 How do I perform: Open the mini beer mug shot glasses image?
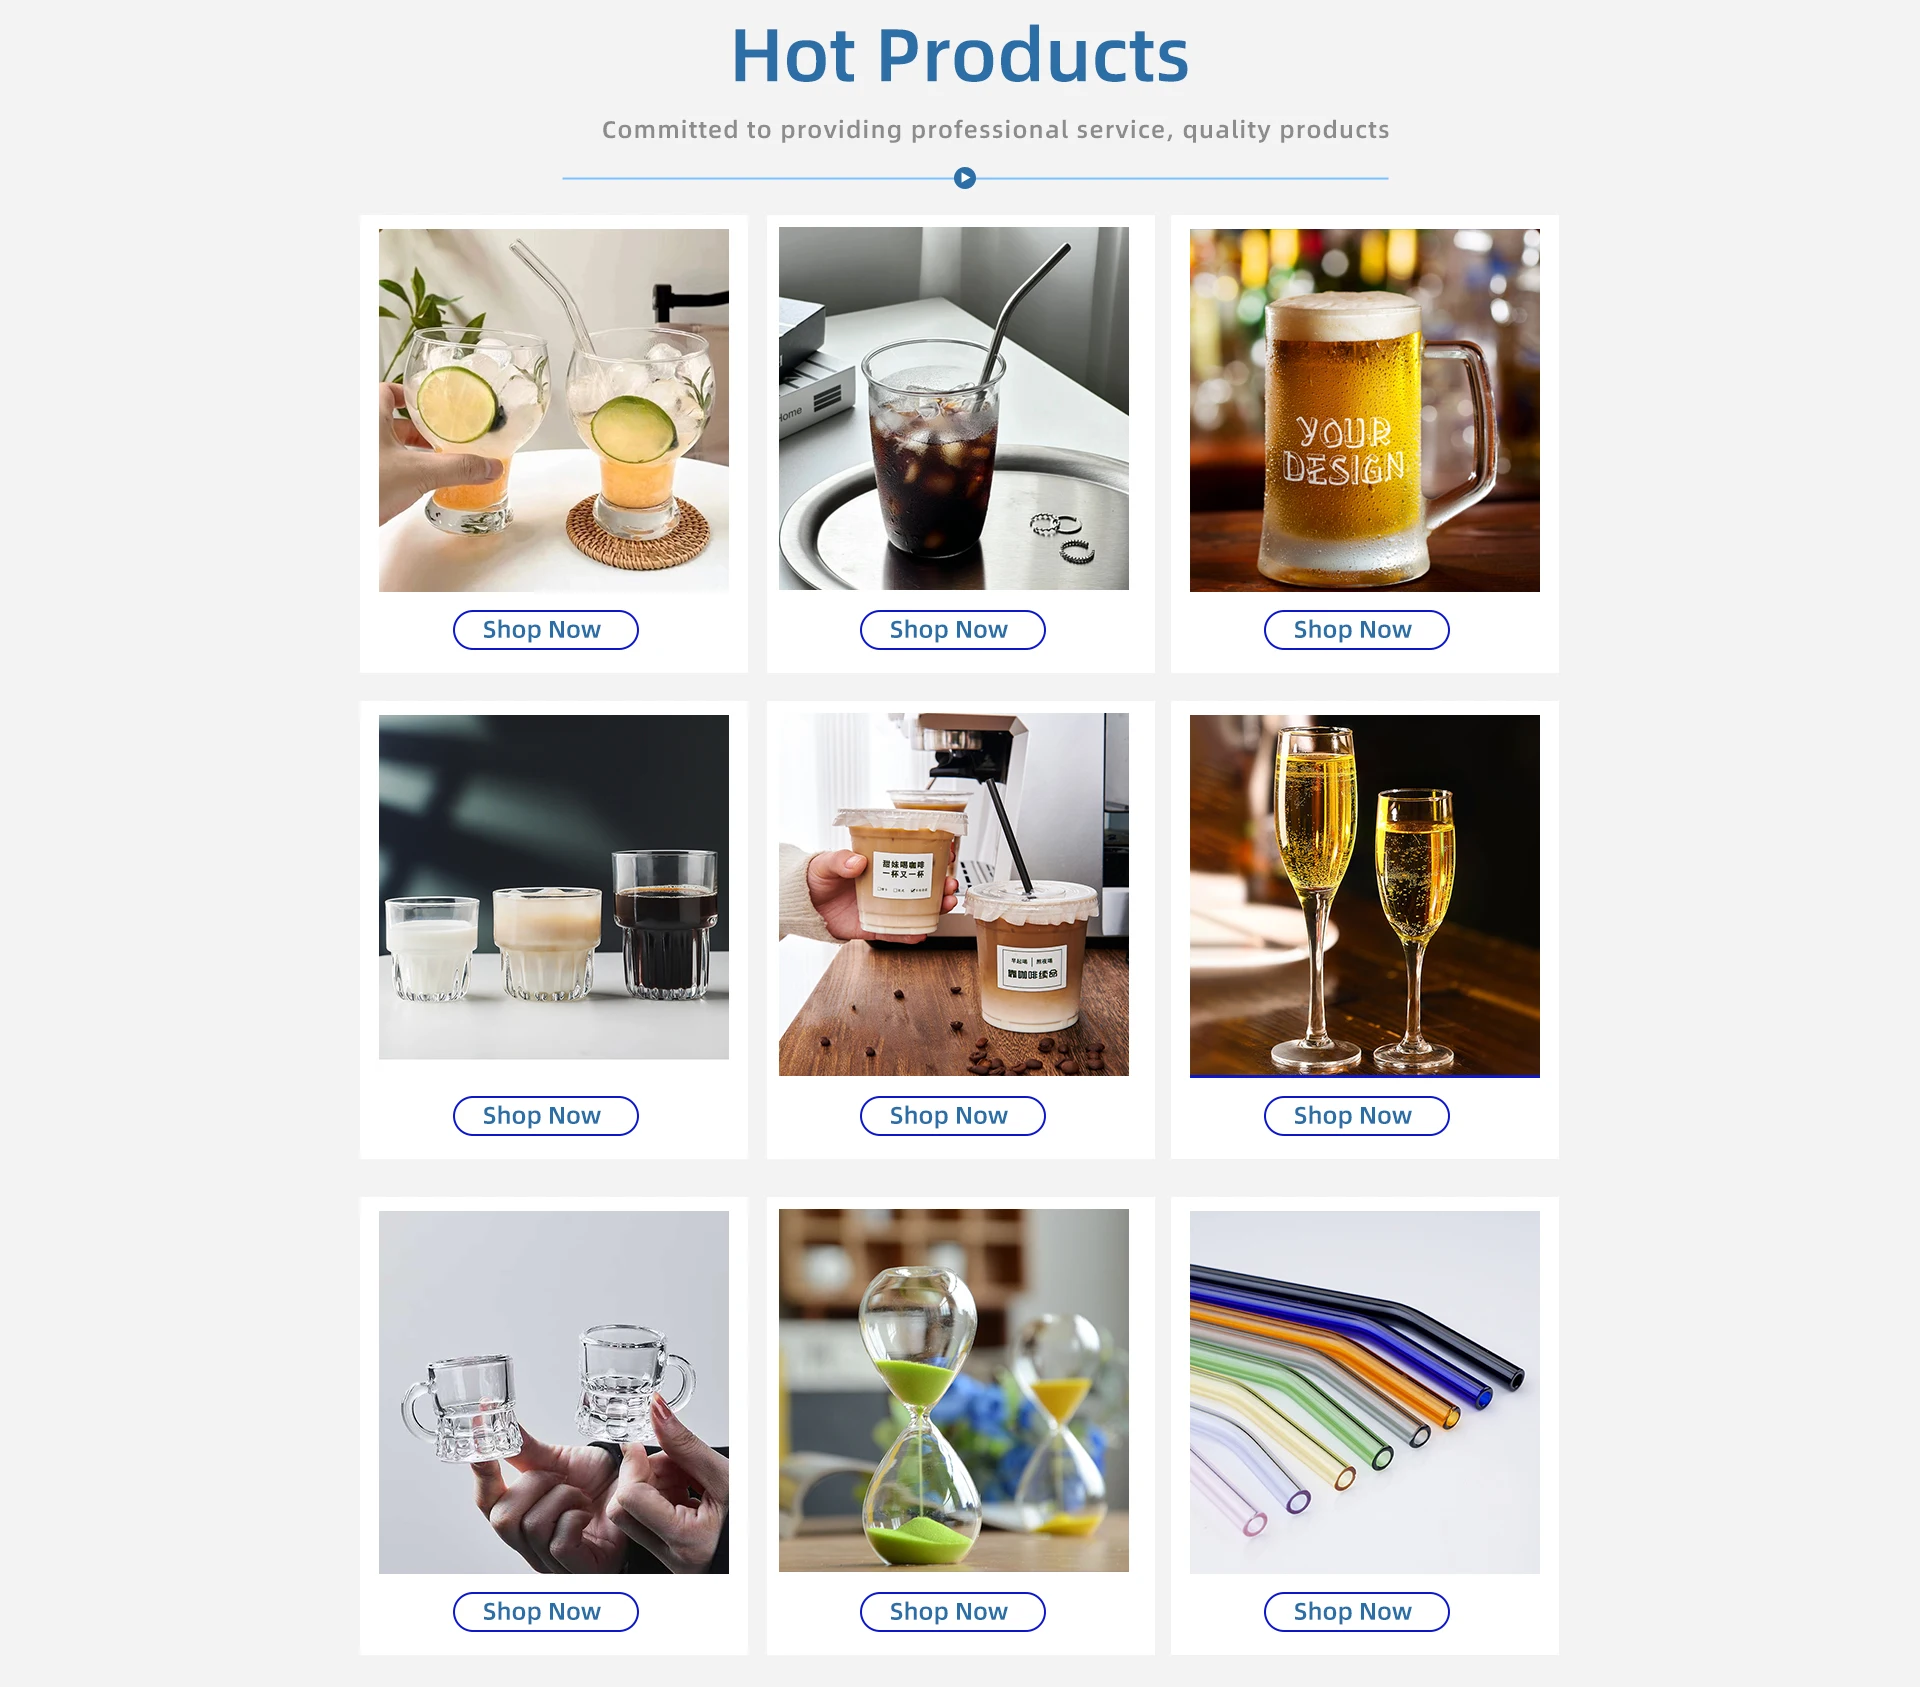coord(554,1392)
